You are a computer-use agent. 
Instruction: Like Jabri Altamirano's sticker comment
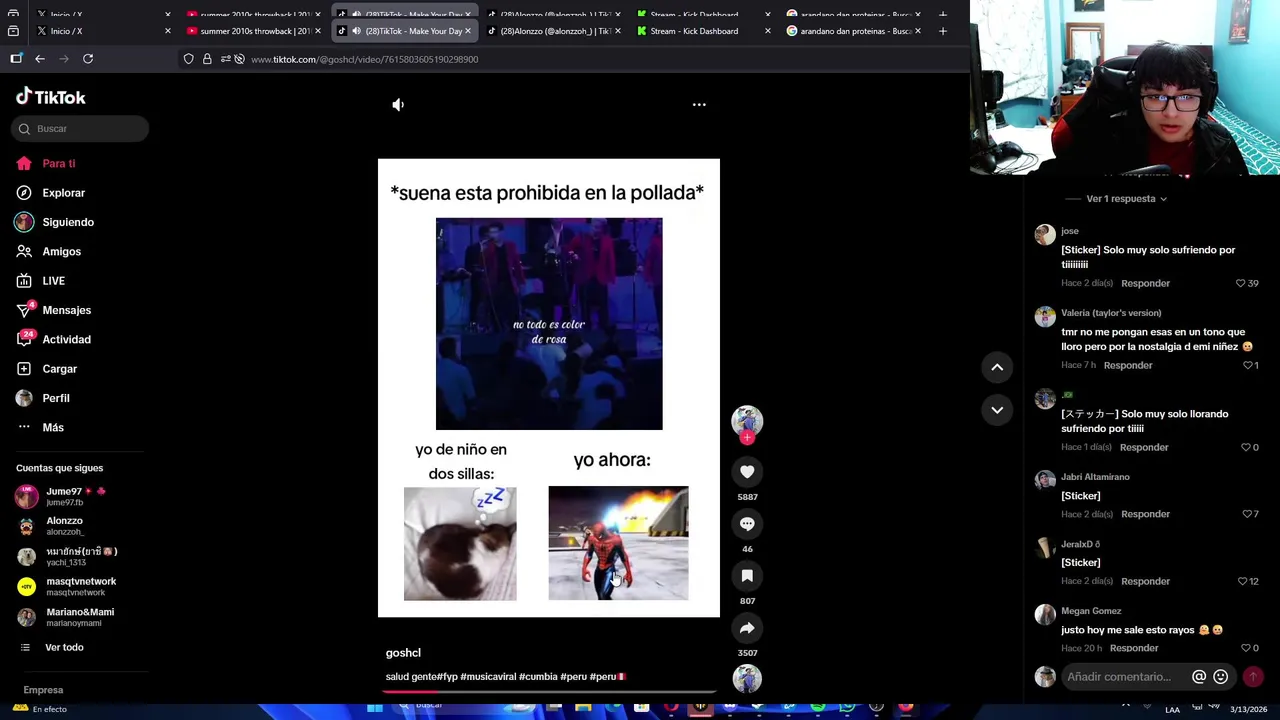[1247, 514]
